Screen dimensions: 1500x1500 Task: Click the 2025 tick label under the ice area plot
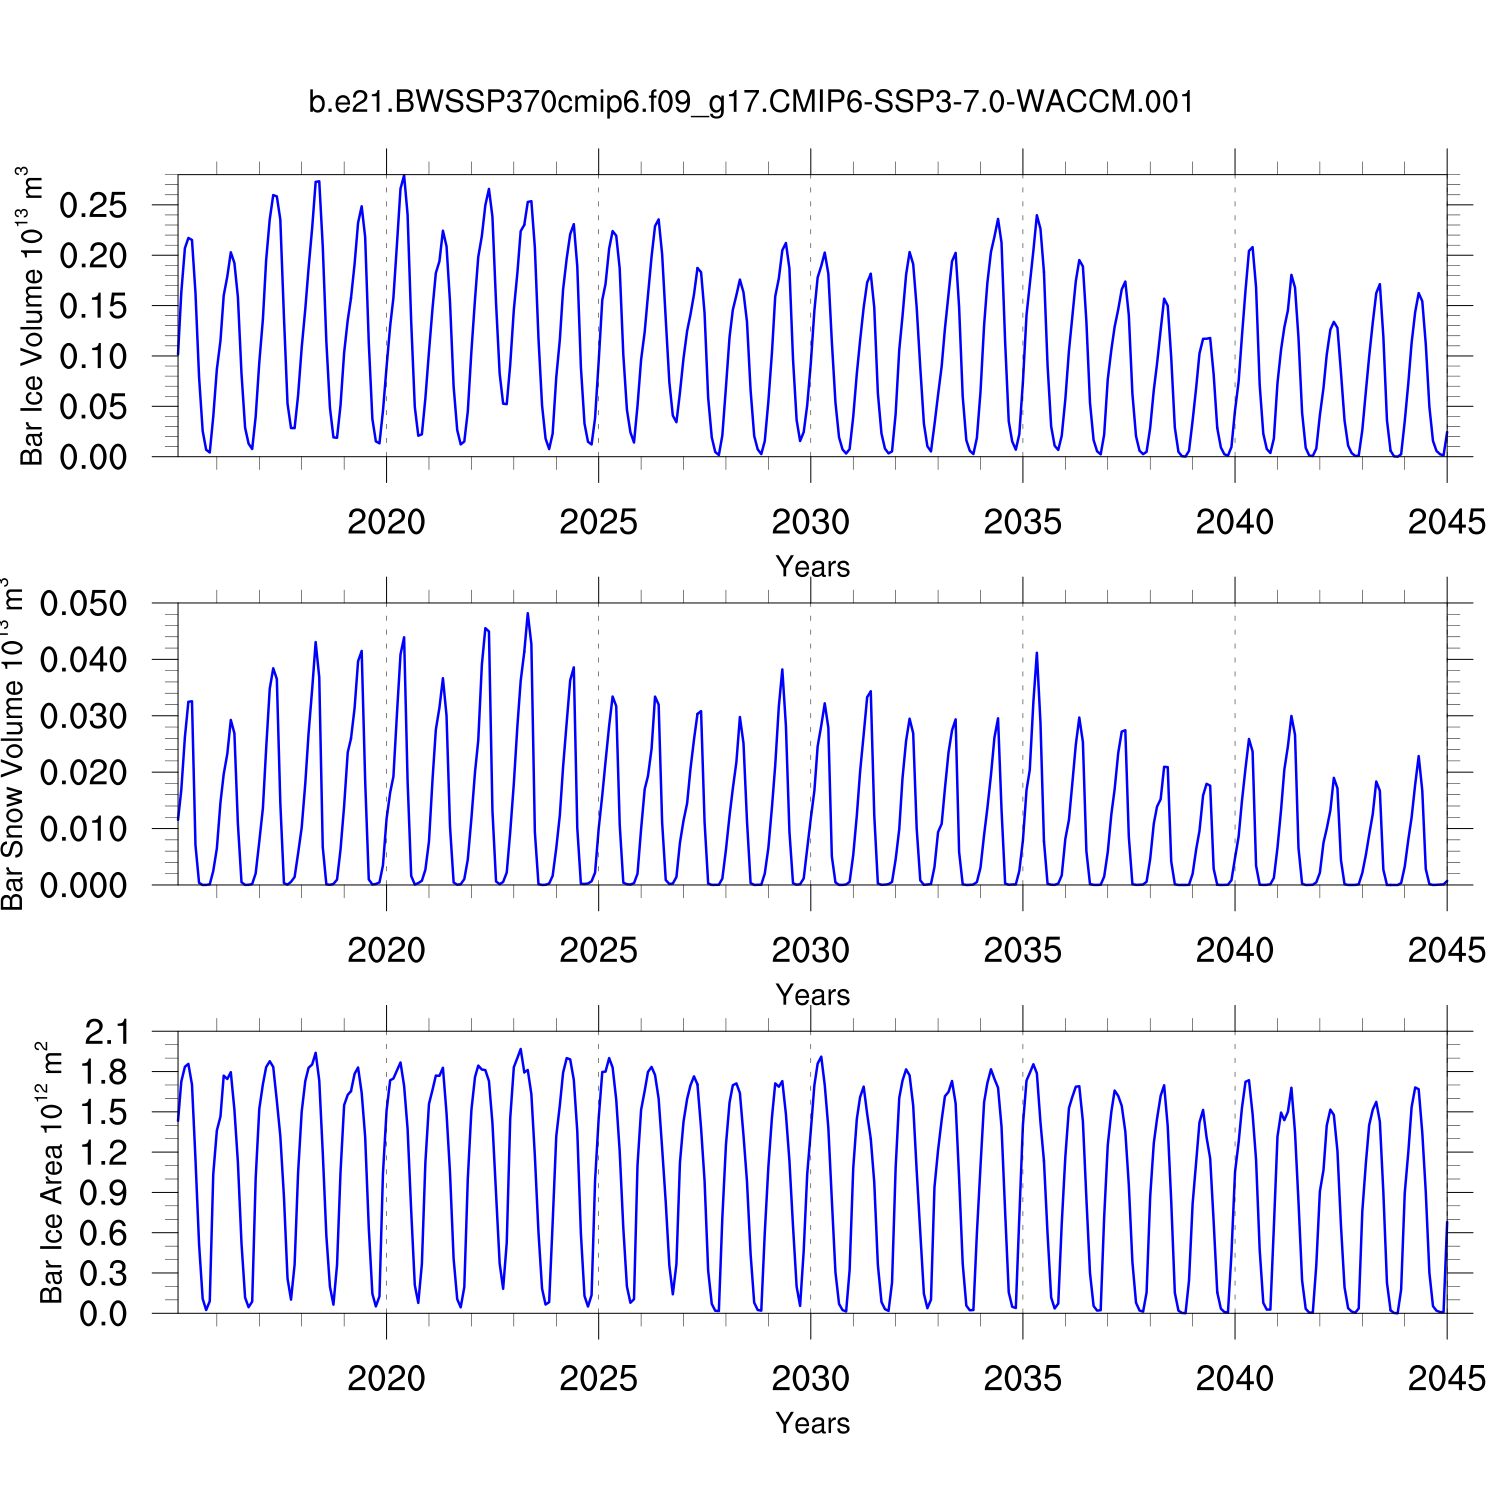(x=598, y=1378)
